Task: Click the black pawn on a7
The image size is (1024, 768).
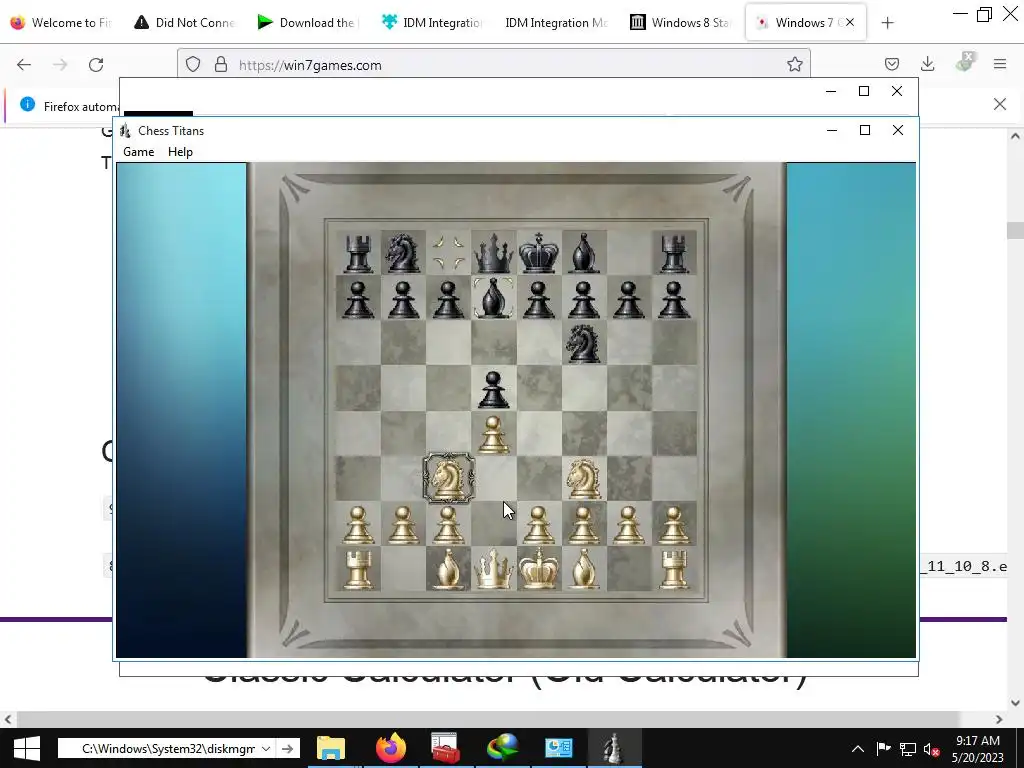Action: [x=358, y=298]
